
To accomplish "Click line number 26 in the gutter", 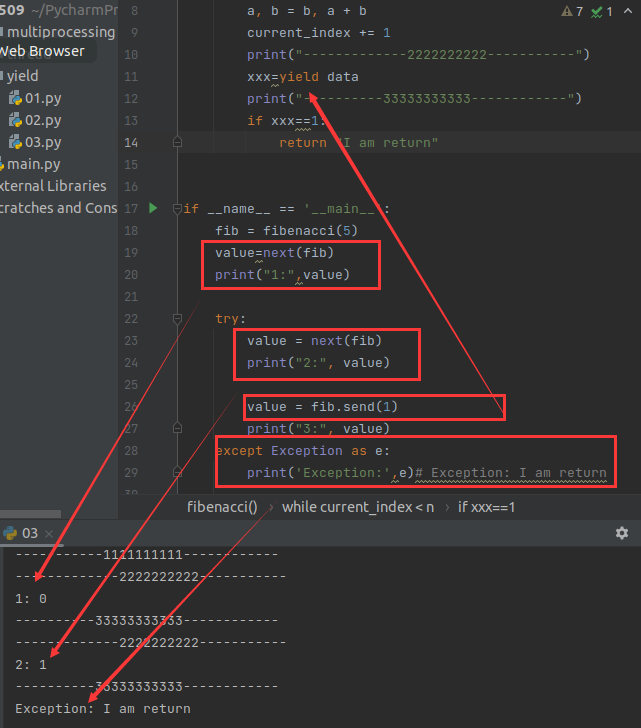I will [x=131, y=407].
